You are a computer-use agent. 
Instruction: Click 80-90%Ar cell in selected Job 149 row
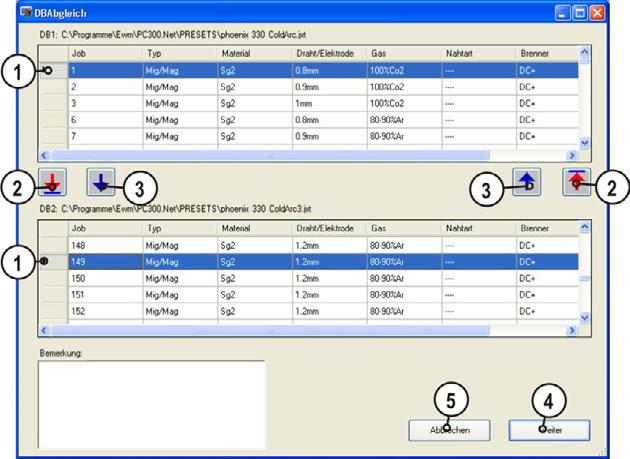pyautogui.click(x=404, y=262)
